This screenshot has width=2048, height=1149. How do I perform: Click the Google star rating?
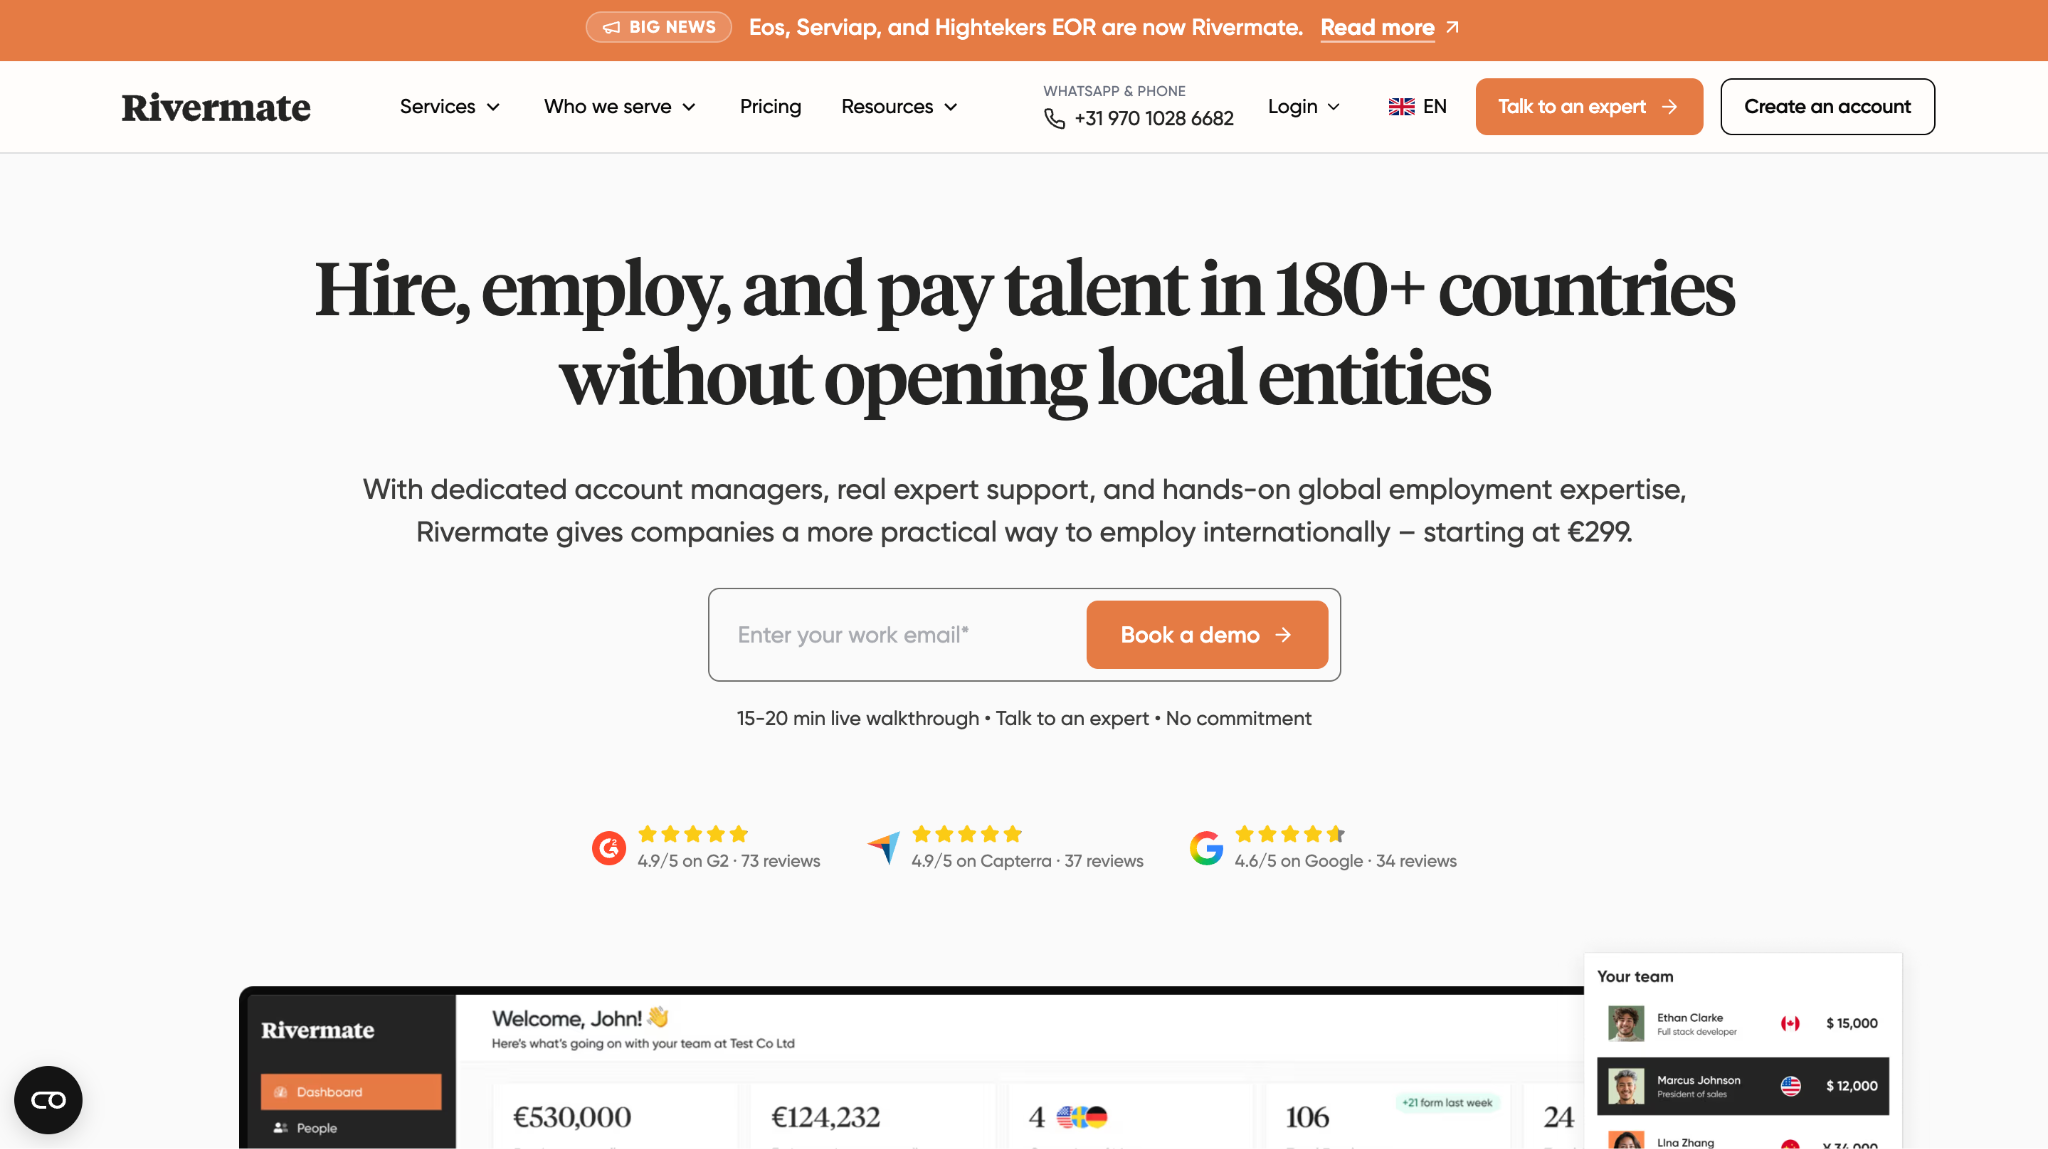[1290, 834]
